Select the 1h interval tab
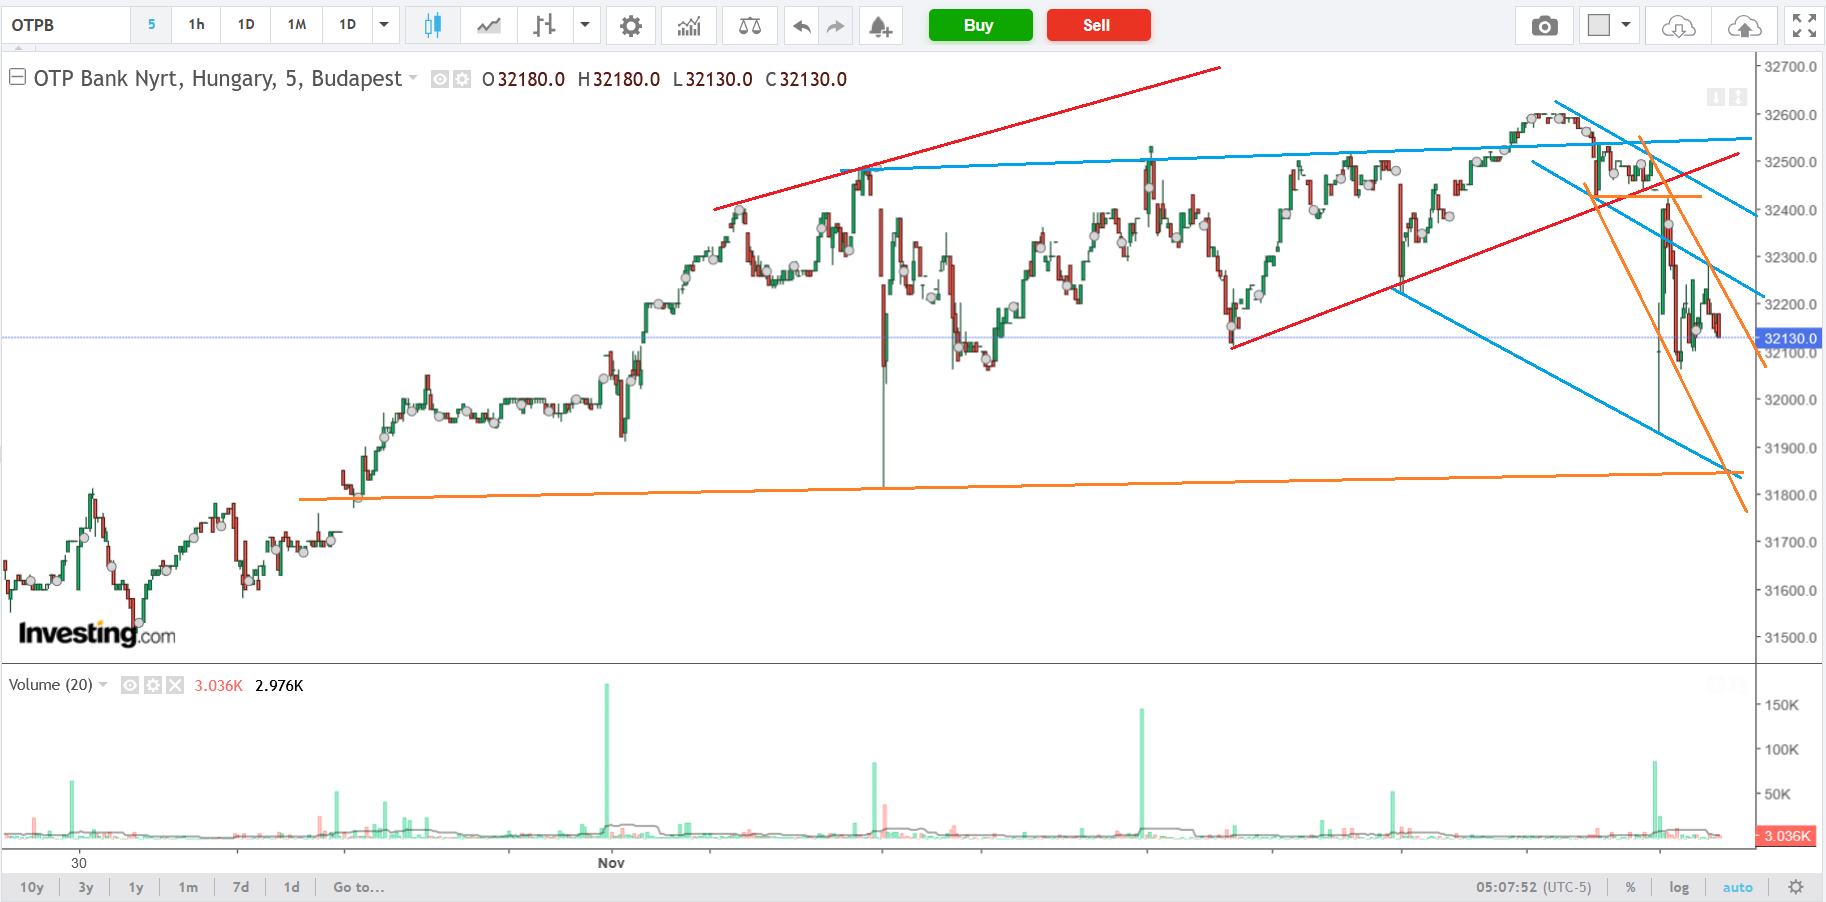The image size is (1826, 902). click(x=196, y=25)
